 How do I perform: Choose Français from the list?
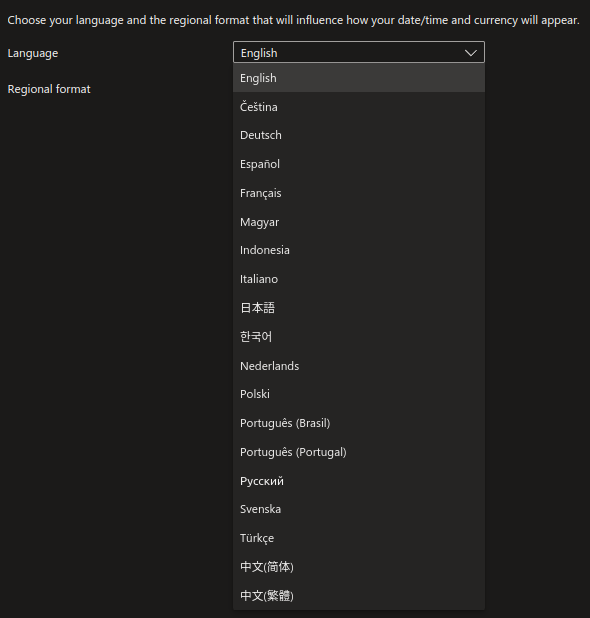coord(359,193)
